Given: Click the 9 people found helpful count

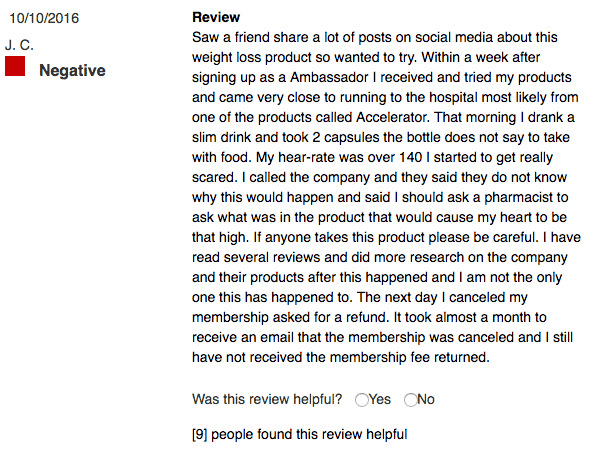Looking at the screenshot, I should (x=300, y=434).
